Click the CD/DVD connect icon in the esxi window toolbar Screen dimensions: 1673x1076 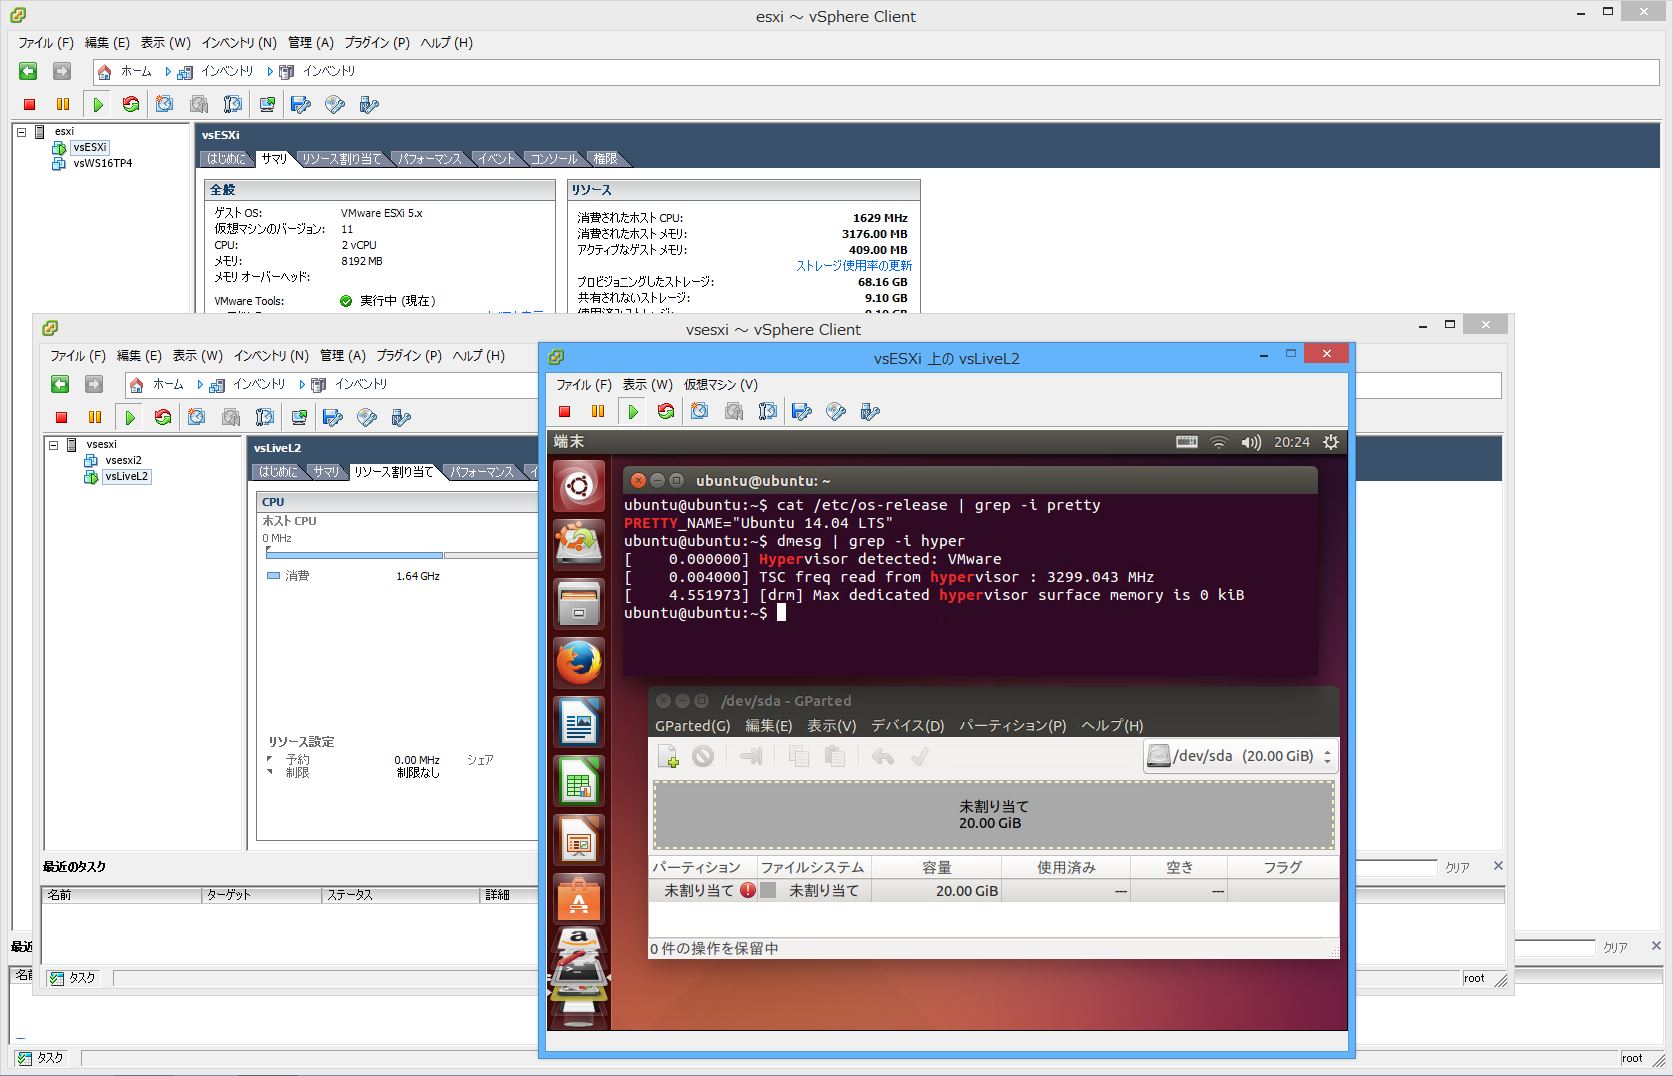pos(335,104)
